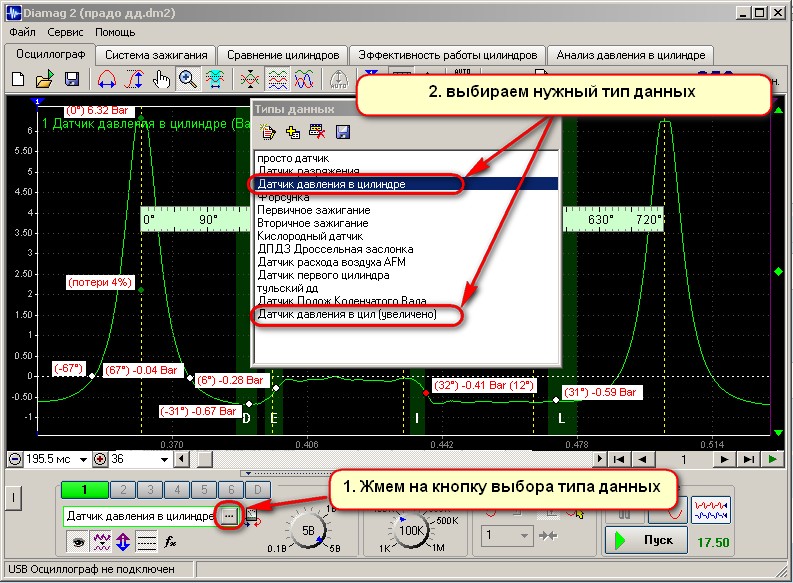This screenshot has height=583, width=793.
Task: Open the 195.5 мс time dropdown
Action: [83, 460]
